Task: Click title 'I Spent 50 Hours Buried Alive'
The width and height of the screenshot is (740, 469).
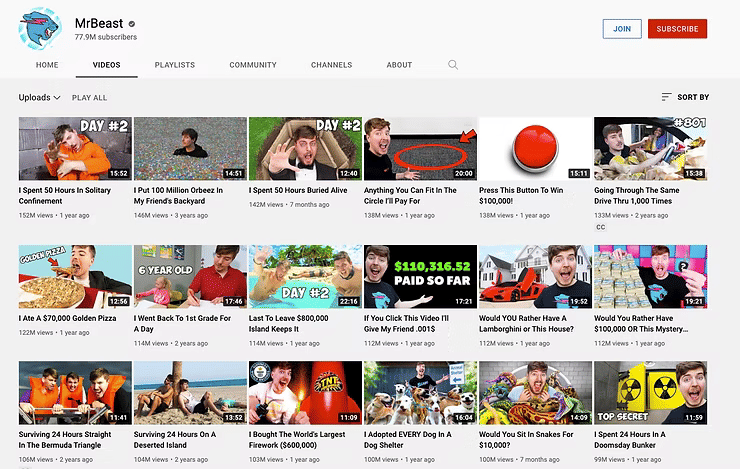Action: [x=298, y=190]
